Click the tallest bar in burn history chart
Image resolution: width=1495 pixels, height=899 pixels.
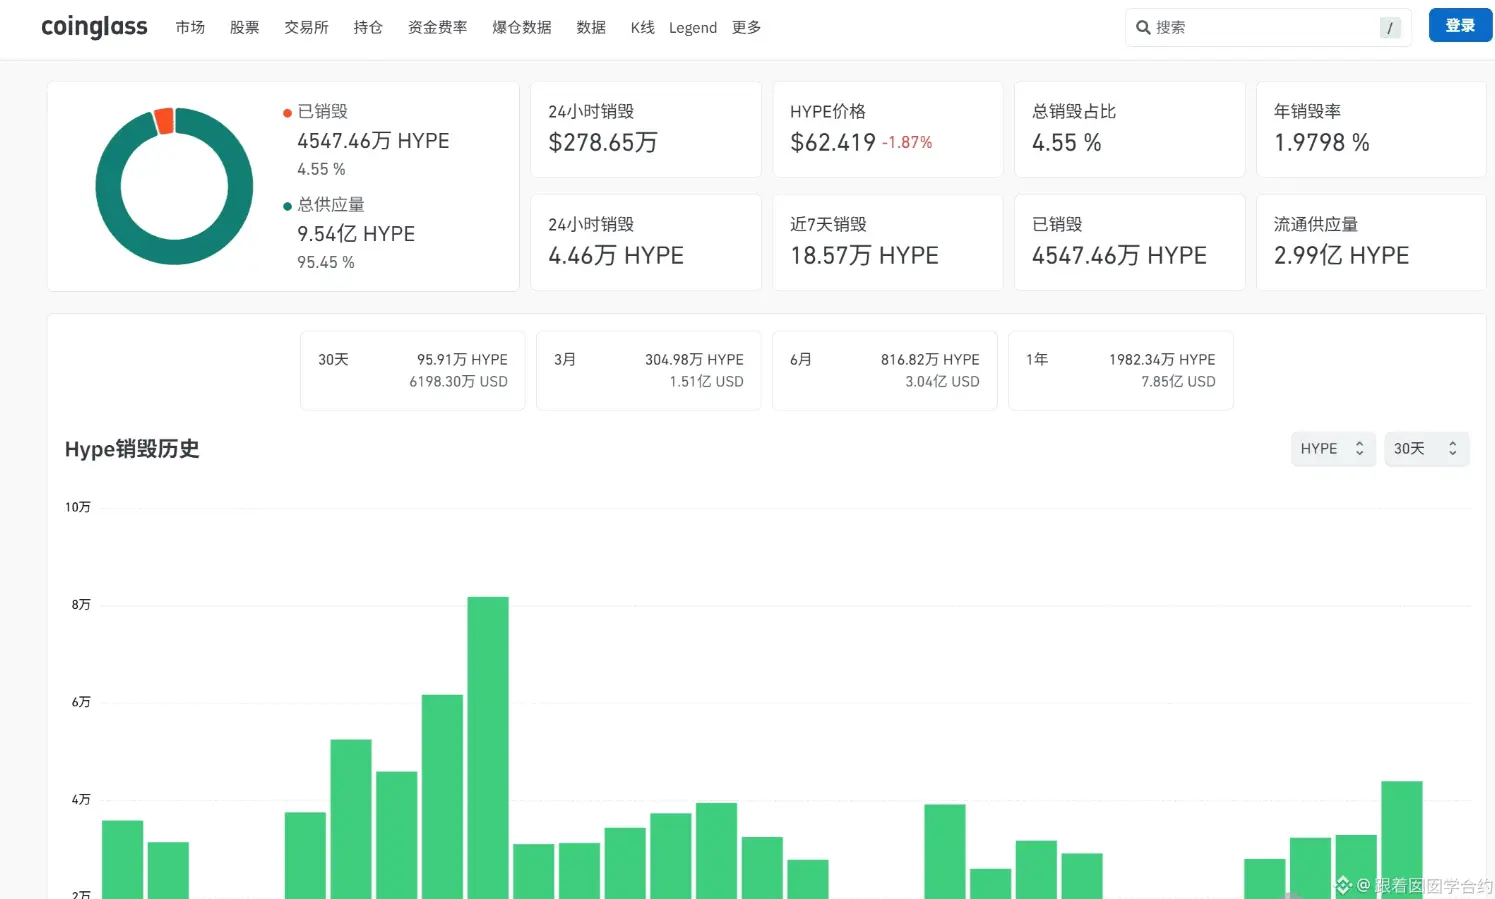(488, 747)
